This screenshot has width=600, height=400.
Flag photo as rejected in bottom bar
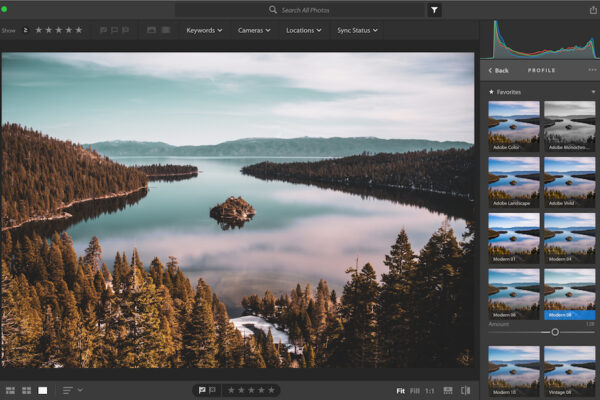point(212,390)
